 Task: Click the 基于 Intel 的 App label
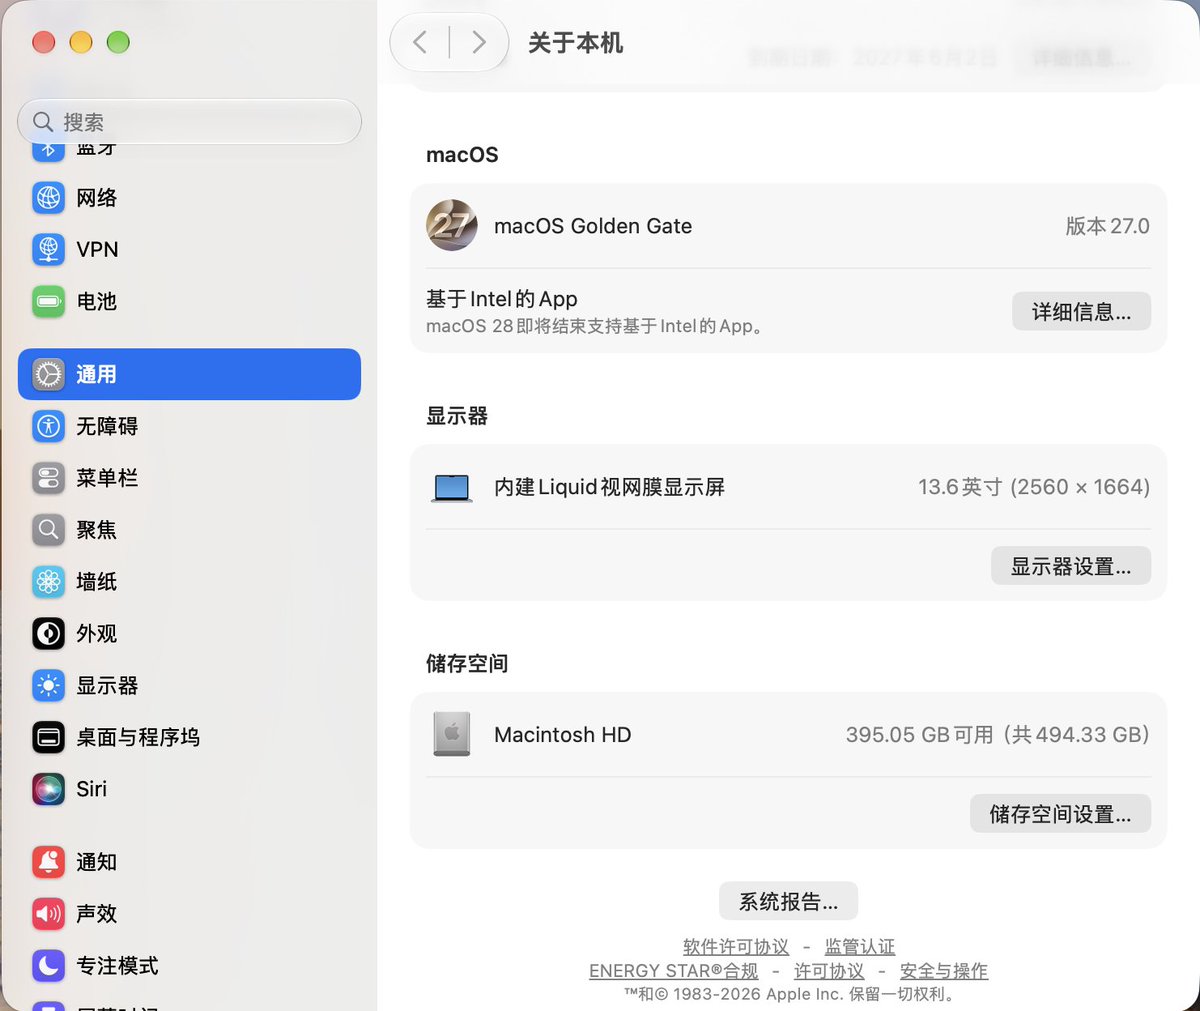pos(502,299)
